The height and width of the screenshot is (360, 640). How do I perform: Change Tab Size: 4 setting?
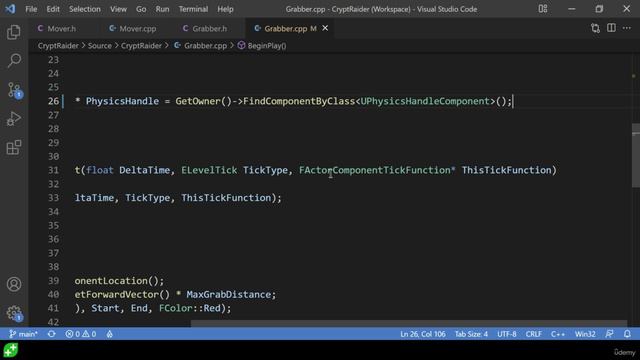[471, 334]
